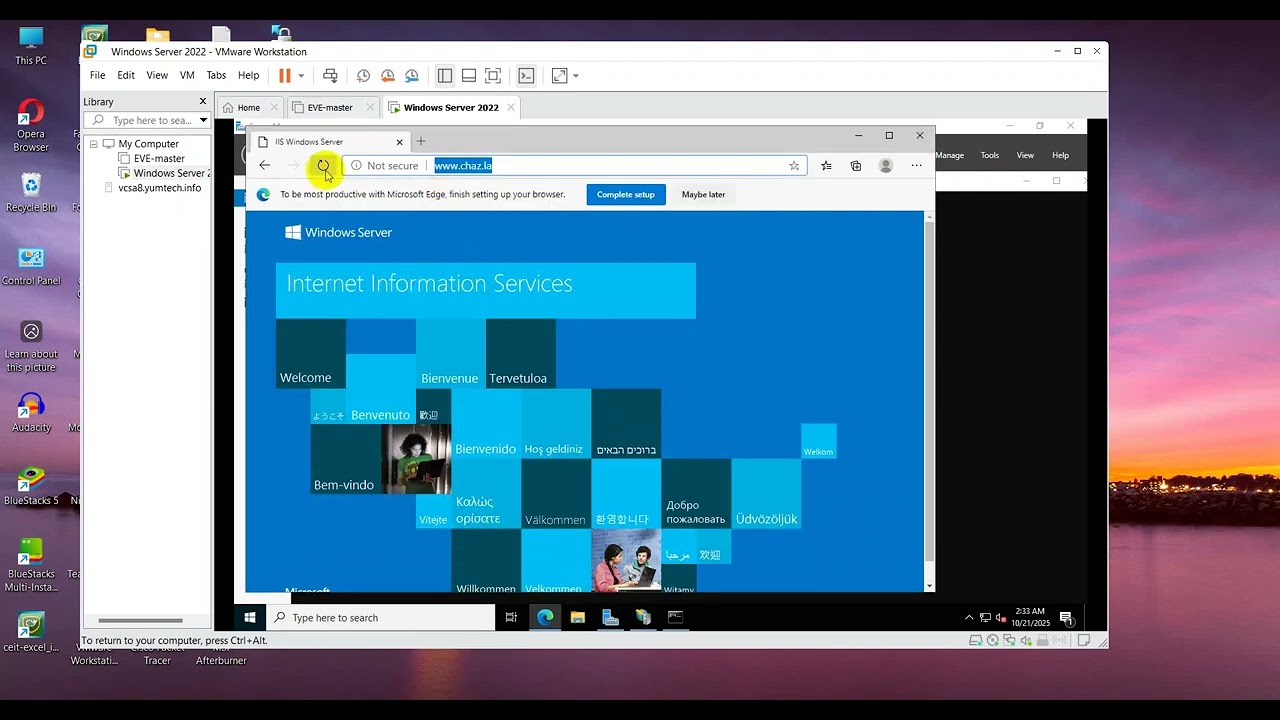Open Edge Settings and more ellipsis
Screen dimensions: 1280x720
point(916,166)
